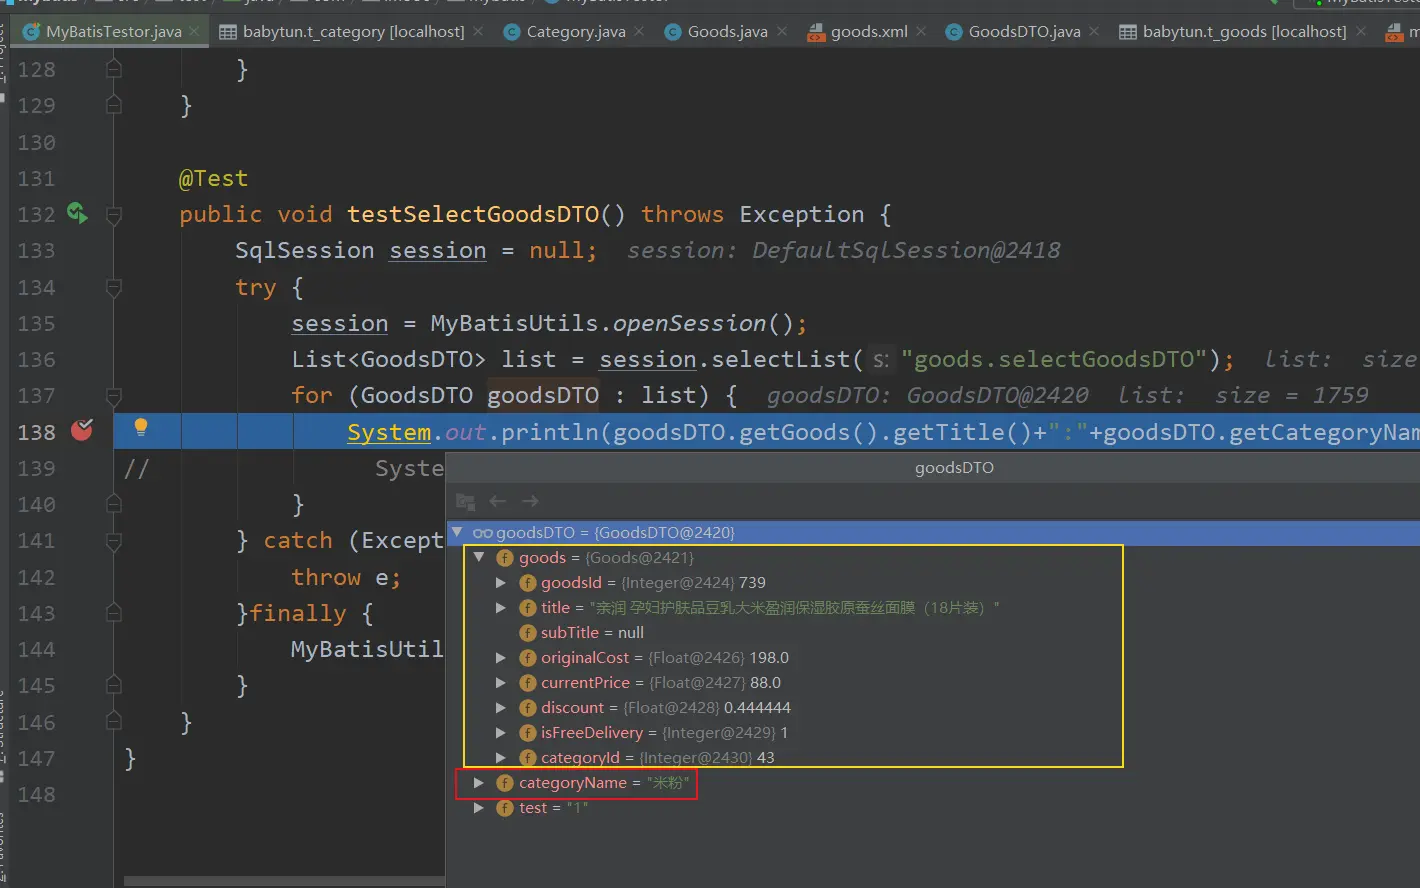Image resolution: width=1420 pixels, height=888 pixels.
Task: Open the babytun.t_category database tab
Action: coord(353,32)
